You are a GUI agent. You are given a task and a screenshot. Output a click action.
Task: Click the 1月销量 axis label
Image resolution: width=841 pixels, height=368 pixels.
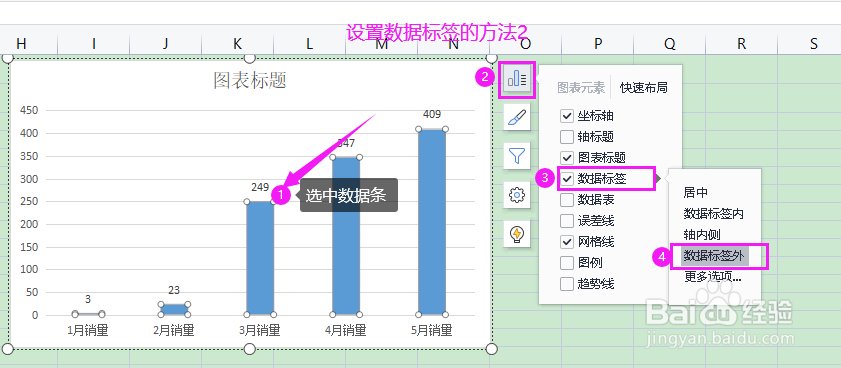(x=88, y=330)
